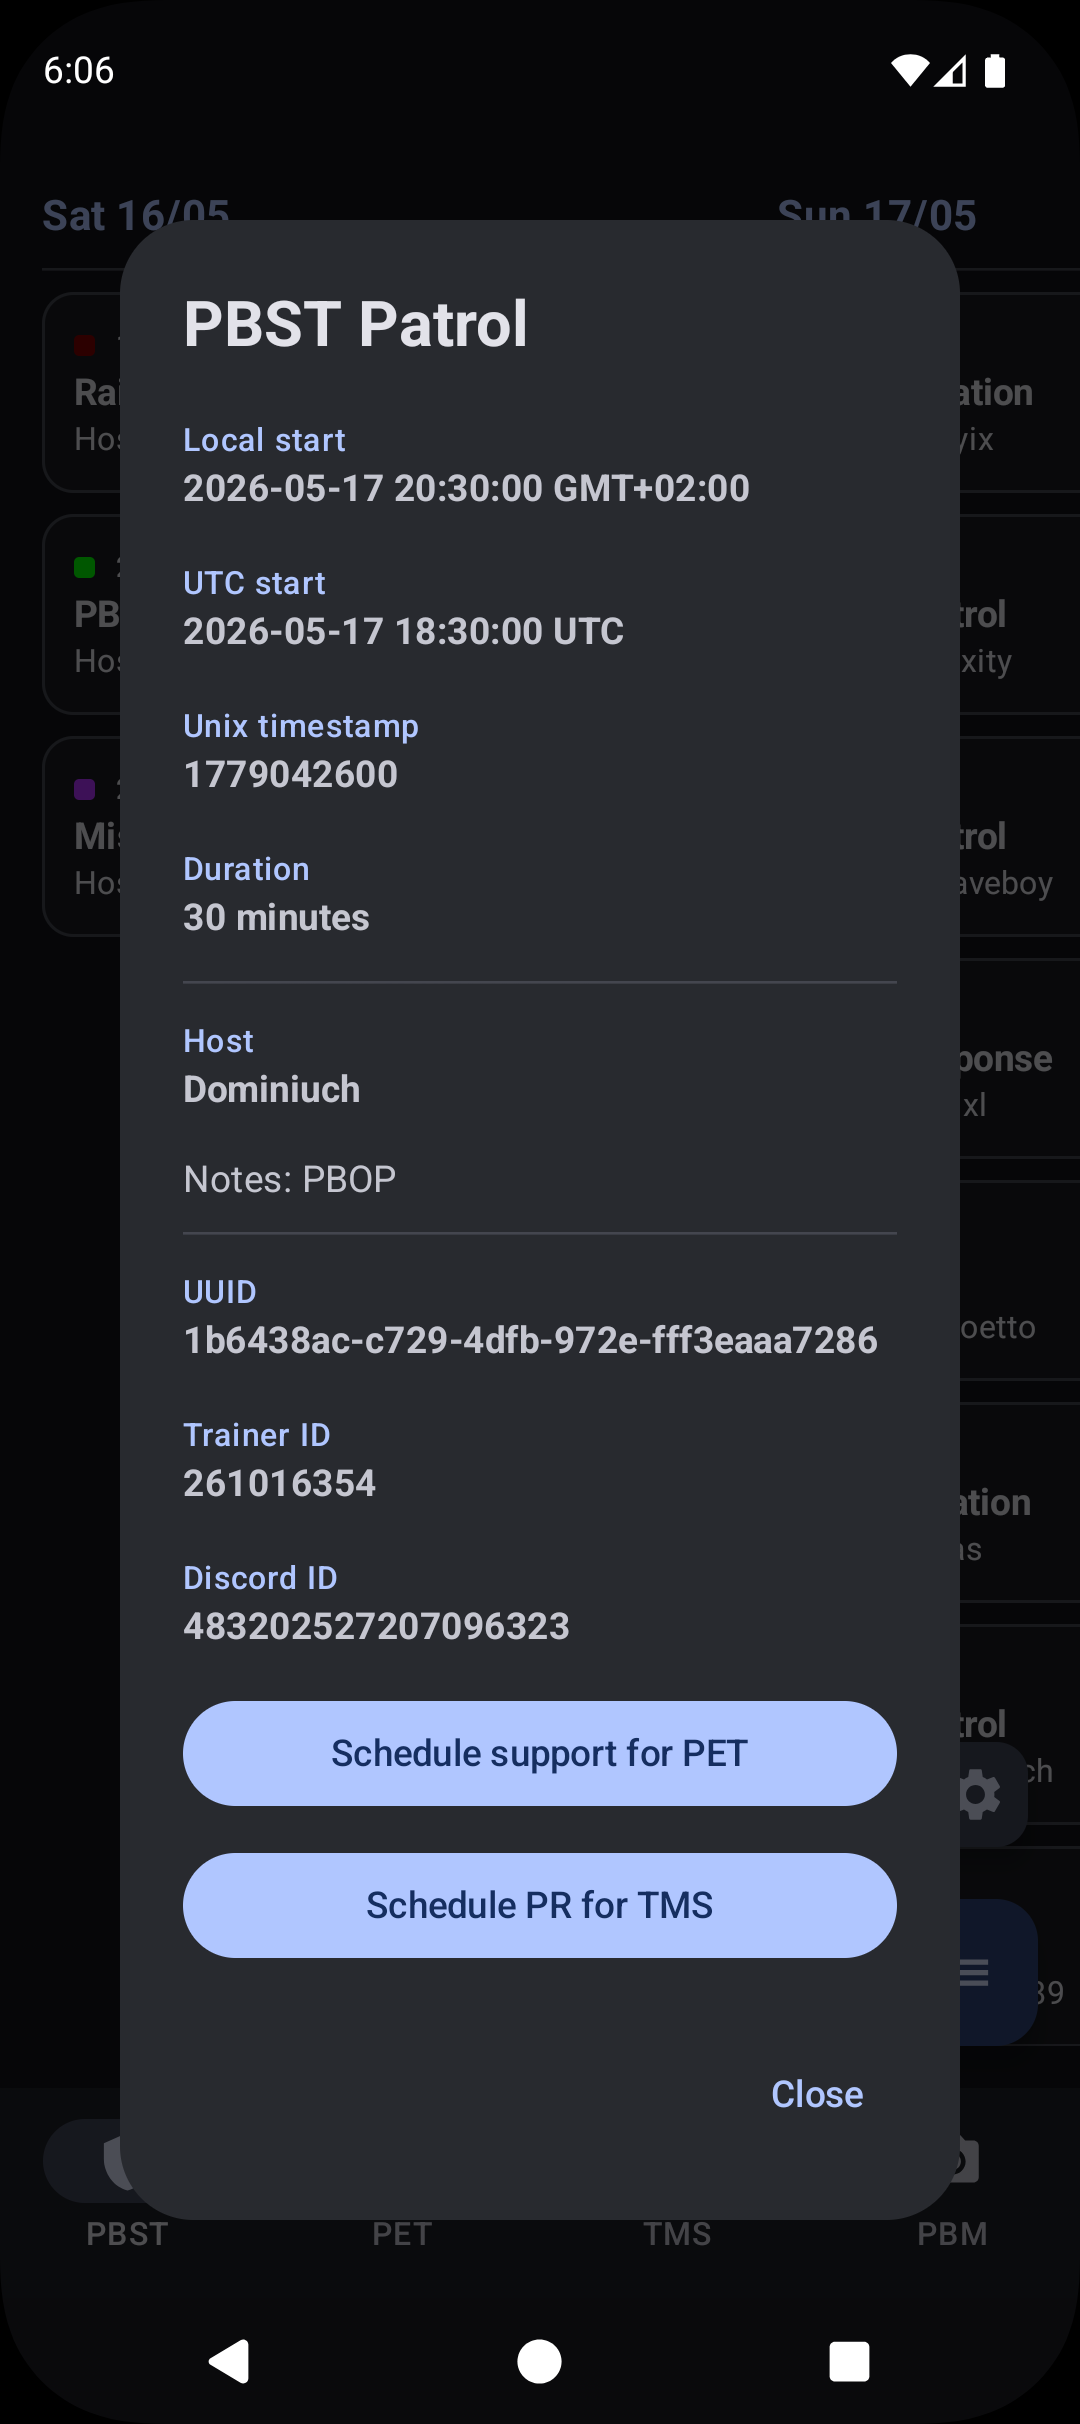Tap the Schedule PR for TMS button
Image resolution: width=1080 pixels, height=2424 pixels.
540,1905
